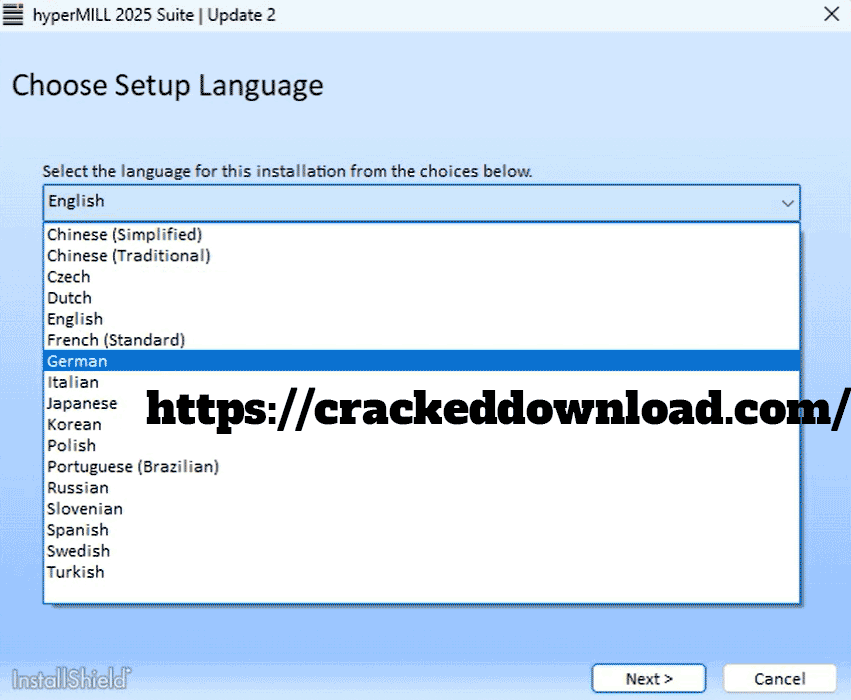
Task: Pick Korean as installation language
Action: tap(421, 424)
